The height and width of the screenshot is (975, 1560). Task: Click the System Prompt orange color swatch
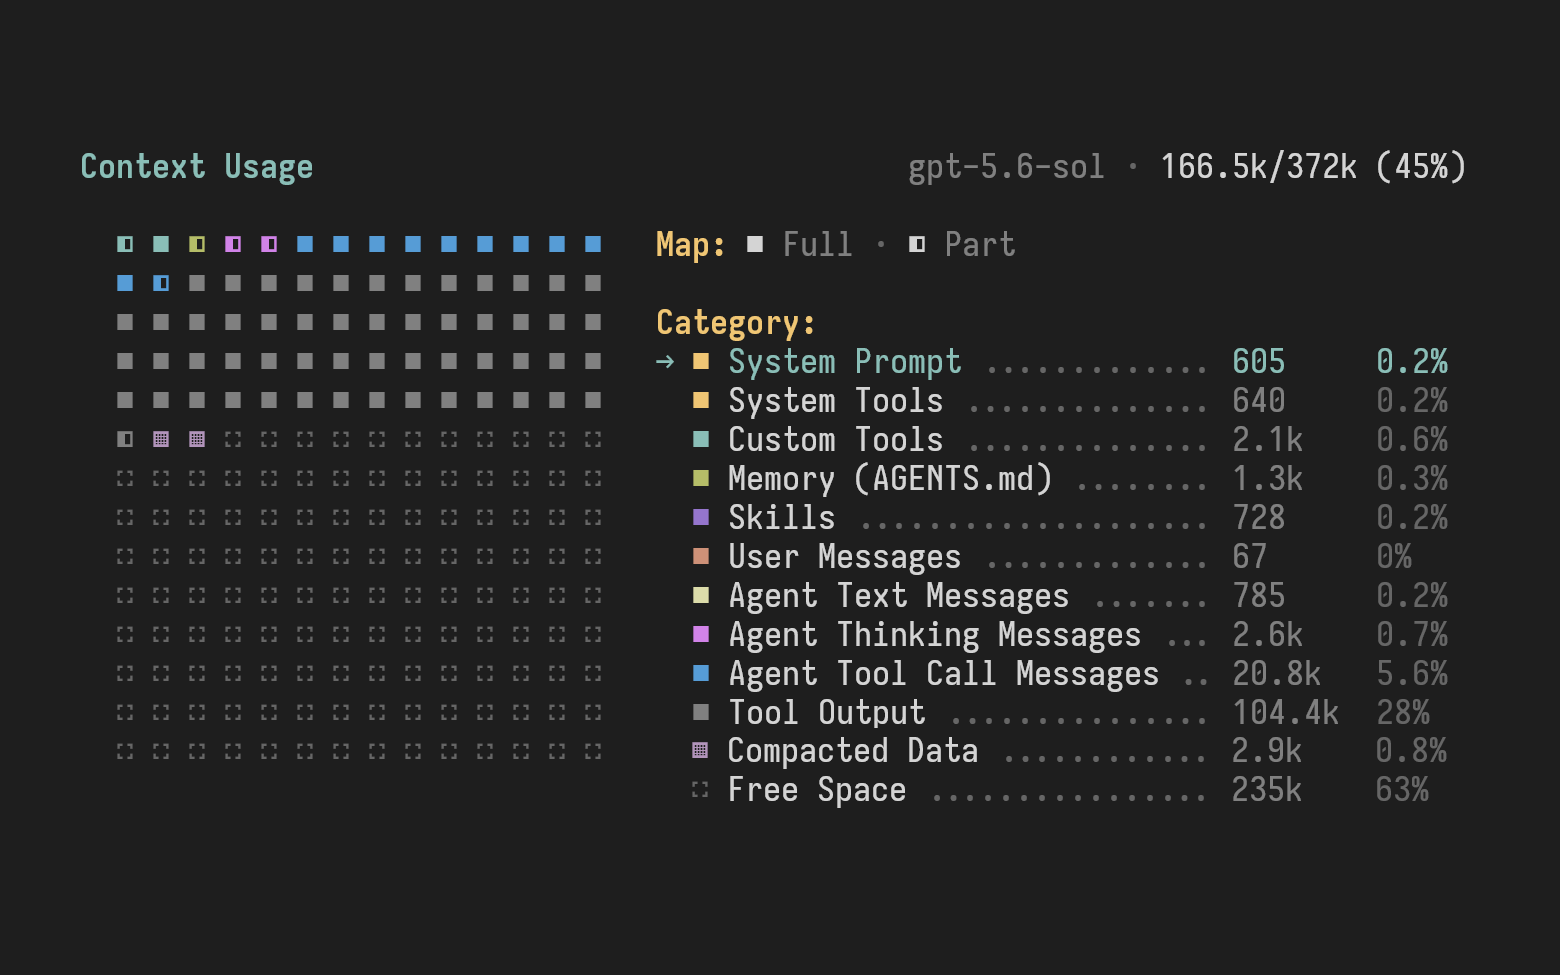(x=701, y=361)
